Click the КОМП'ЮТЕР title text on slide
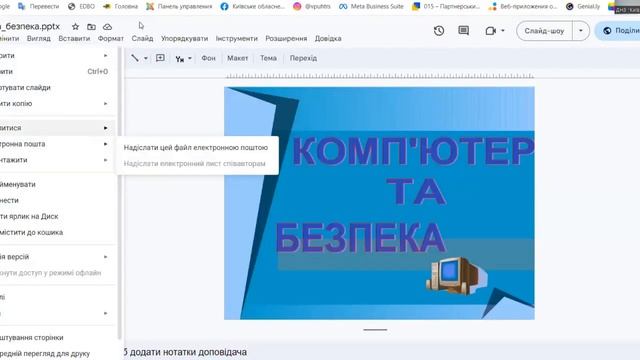The image size is (640, 360). click(413, 151)
